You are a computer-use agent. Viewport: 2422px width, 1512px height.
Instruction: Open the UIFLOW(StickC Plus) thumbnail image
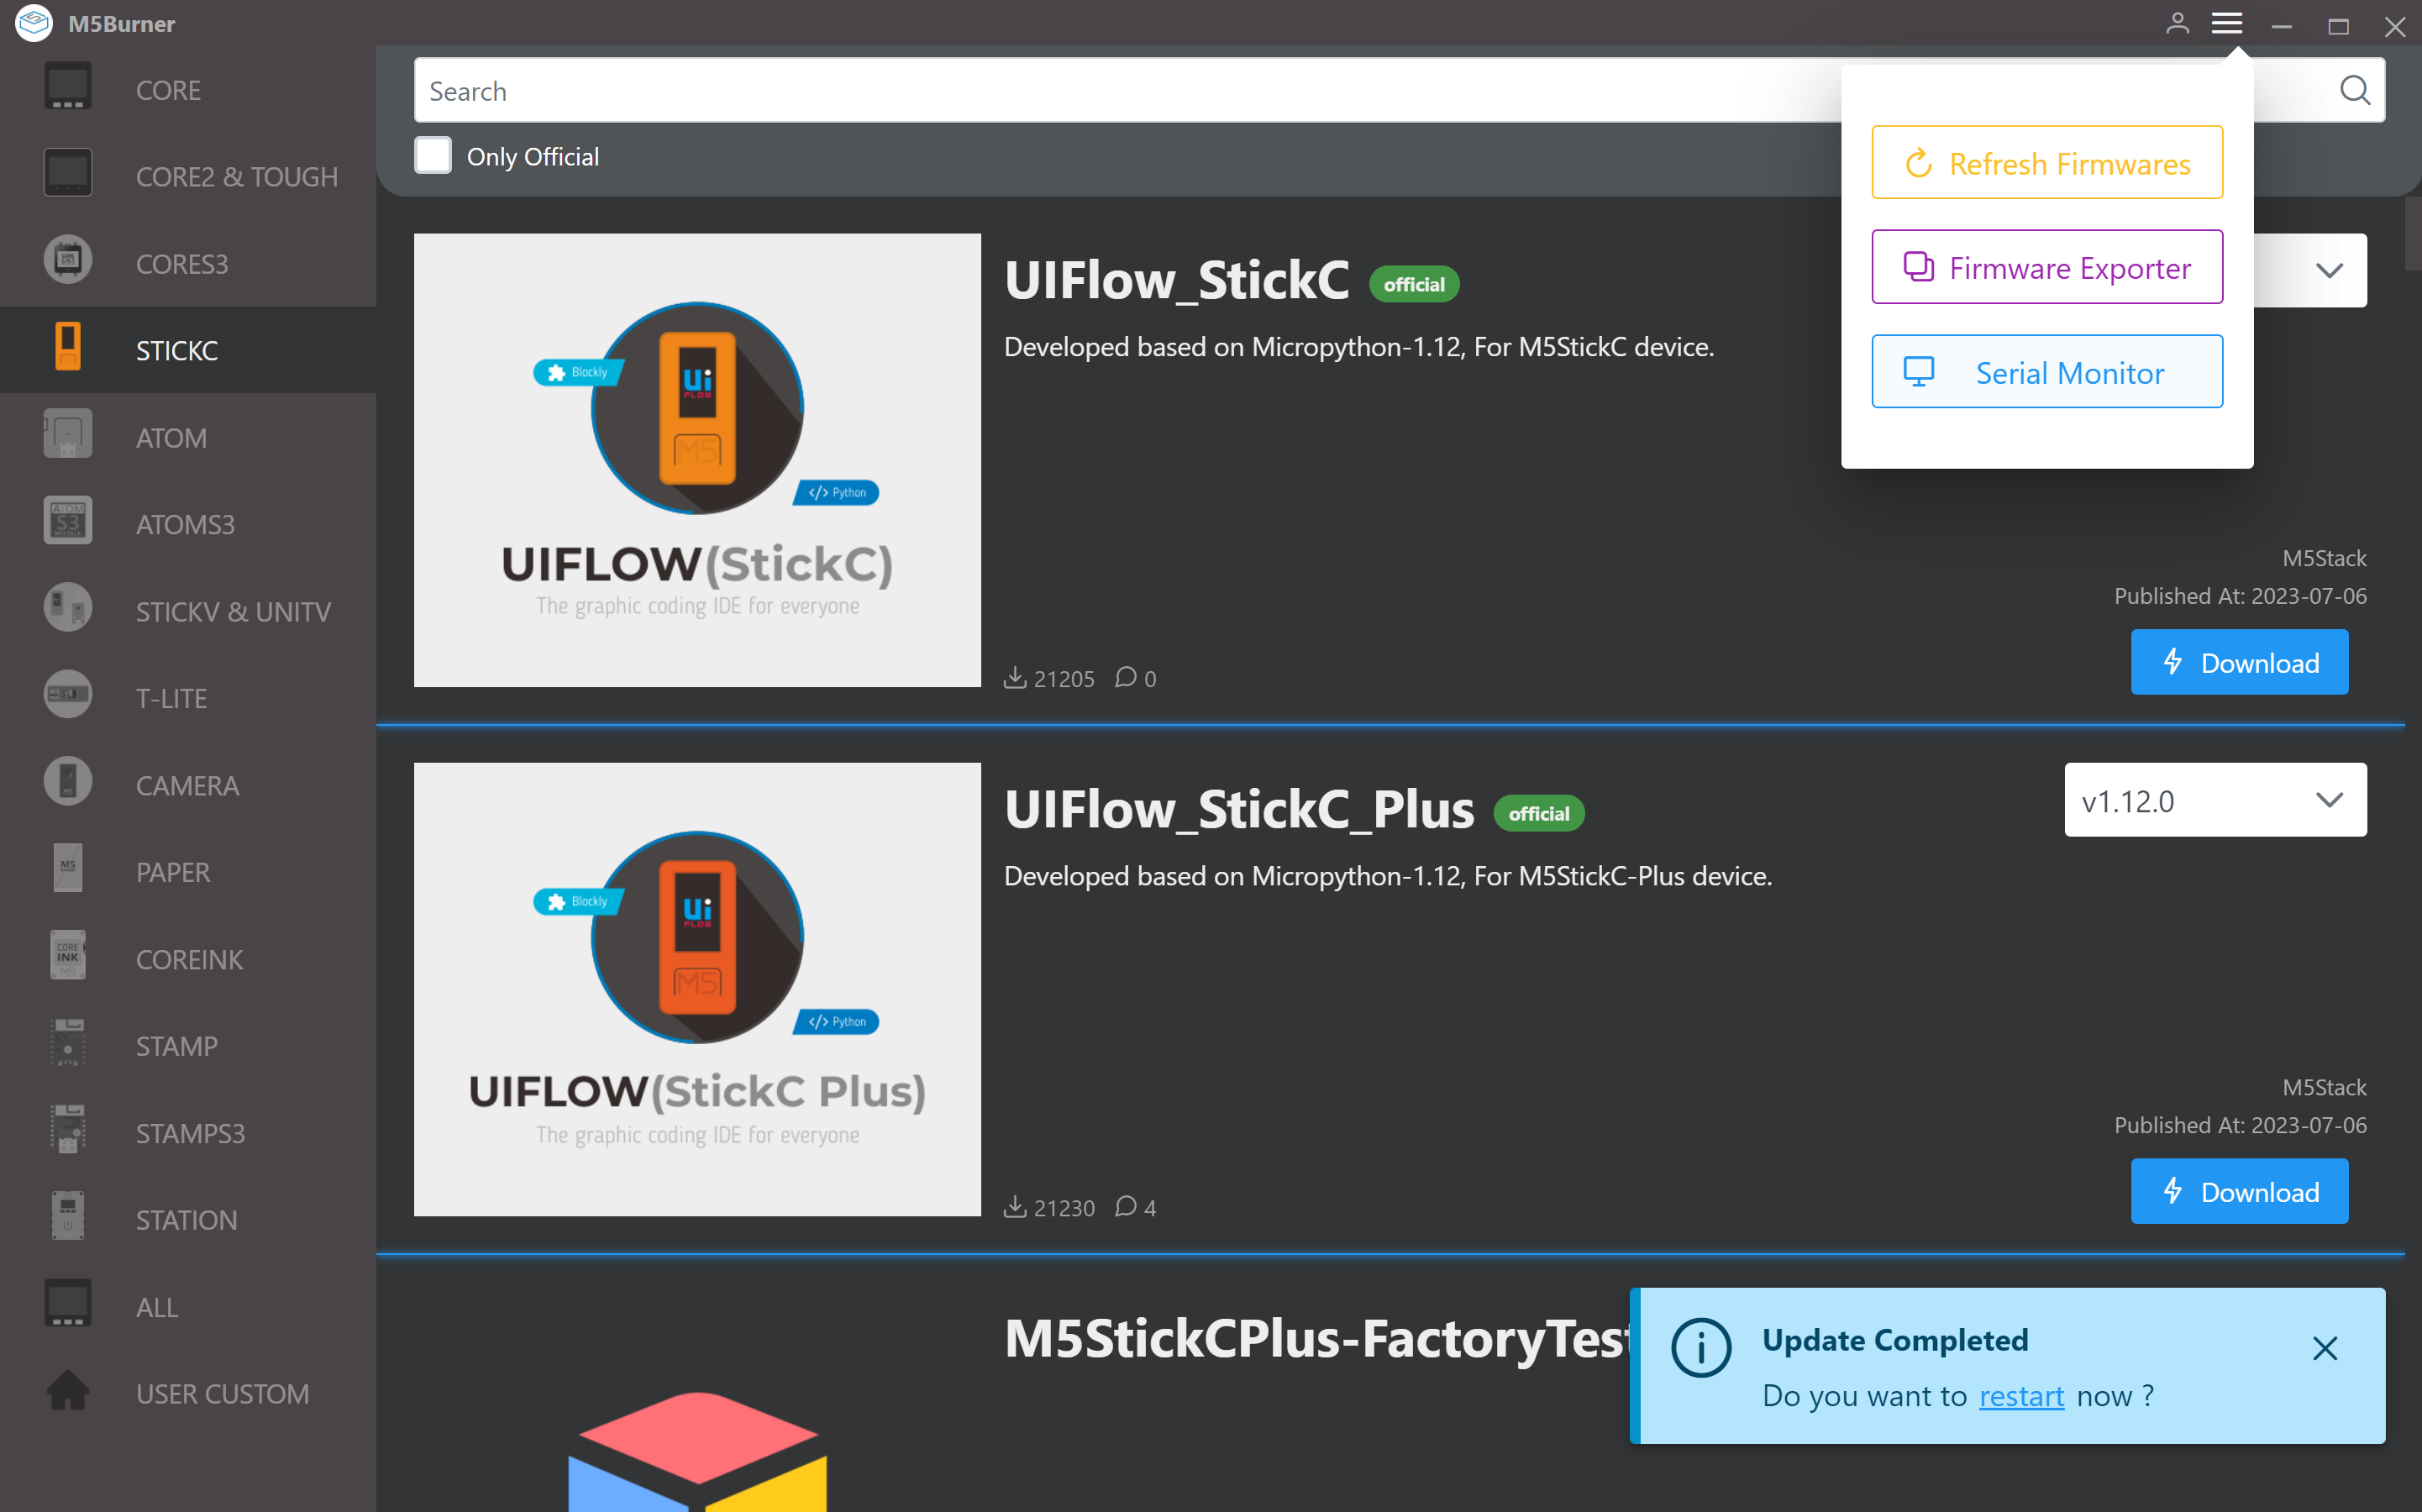coord(697,990)
